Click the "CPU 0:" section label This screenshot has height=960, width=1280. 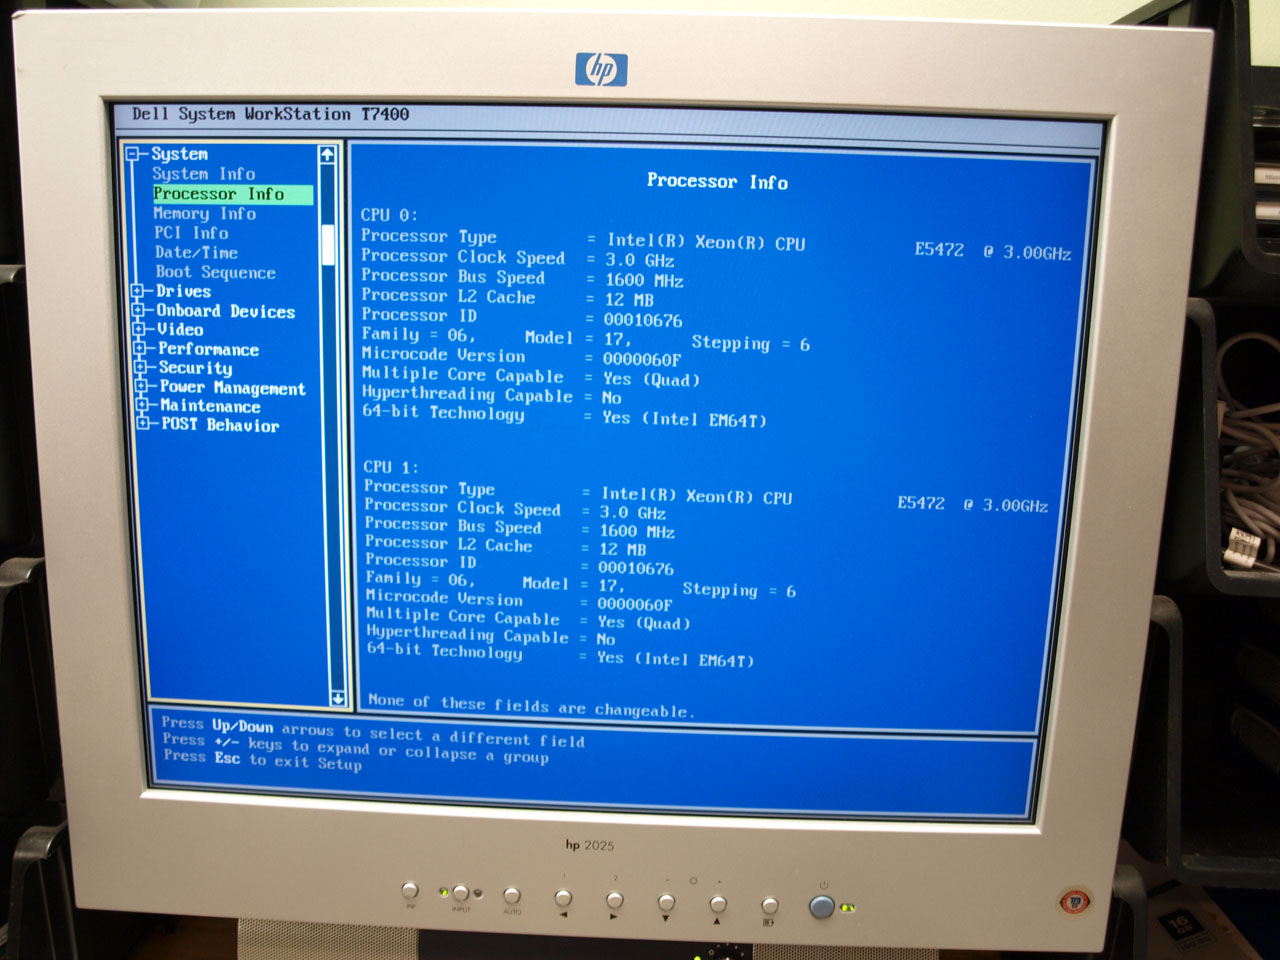tap(389, 215)
